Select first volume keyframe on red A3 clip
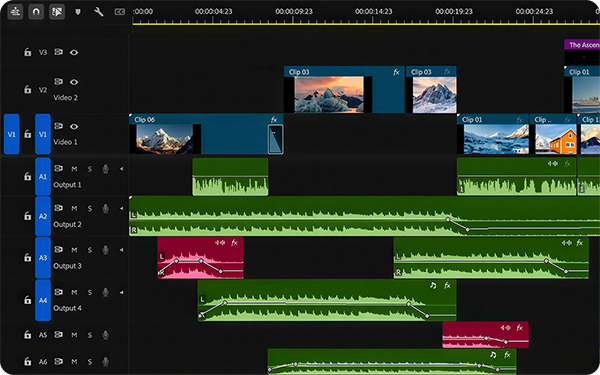Viewport: 600px width, 375px height. pyautogui.click(x=176, y=261)
